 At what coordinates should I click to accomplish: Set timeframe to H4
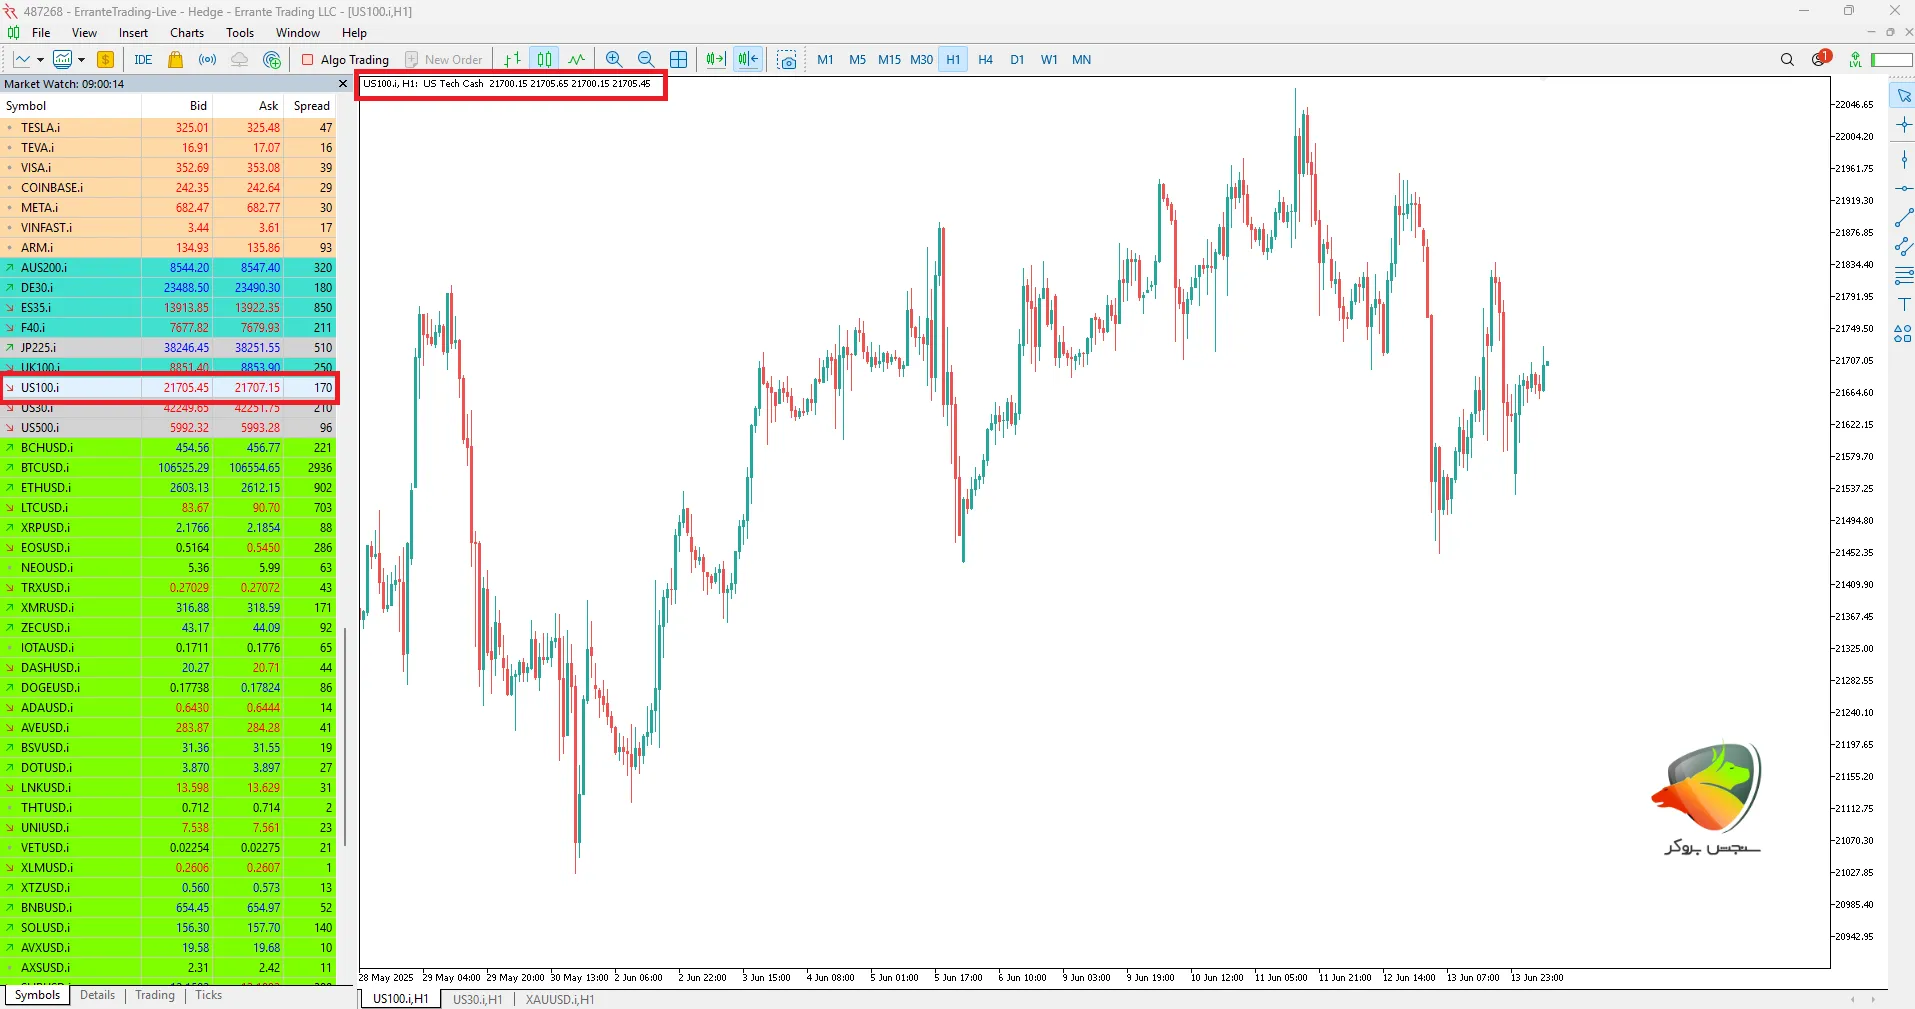(985, 60)
